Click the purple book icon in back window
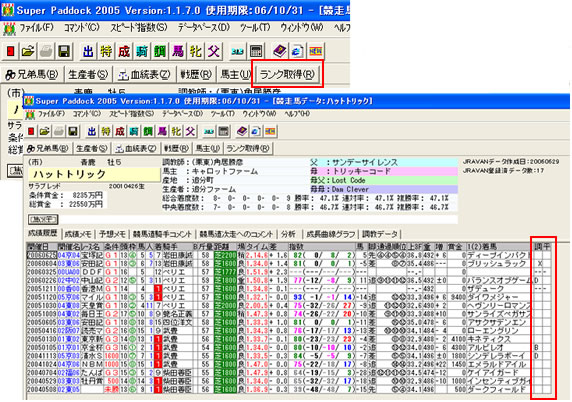This screenshot has height=402, width=572. 279,51
